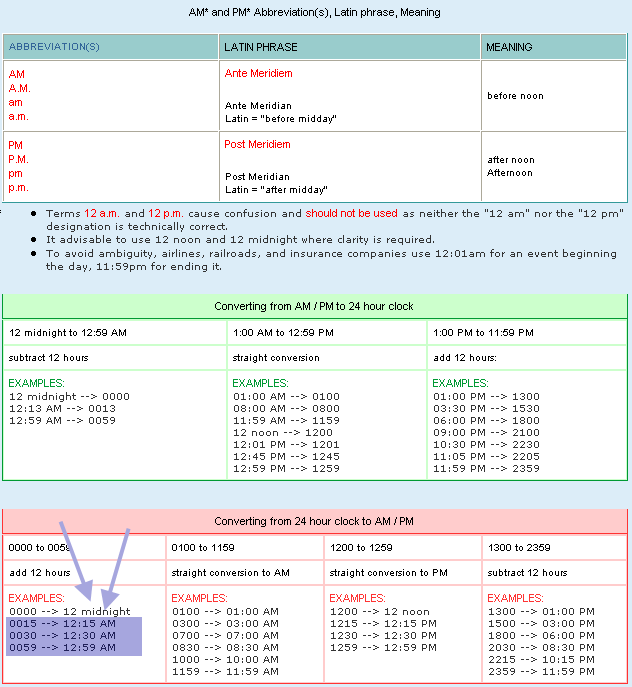Click the '1:00 PM to 11:59 PM' cell
Image resolution: width=632 pixels, height=687 pixels.
527,333
